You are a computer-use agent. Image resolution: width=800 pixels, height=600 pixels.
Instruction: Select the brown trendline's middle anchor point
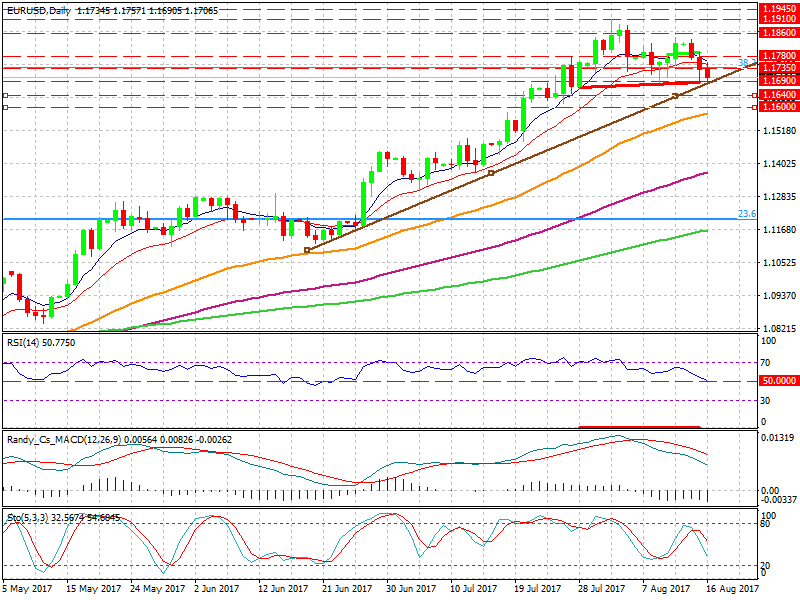(x=490, y=173)
